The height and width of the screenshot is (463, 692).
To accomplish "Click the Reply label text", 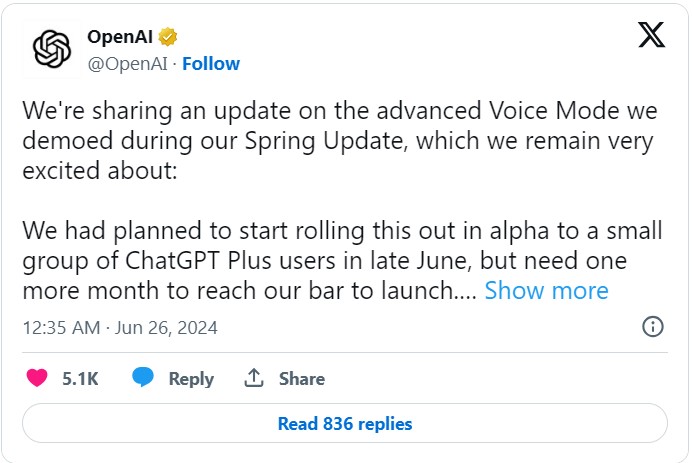I will [191, 379].
